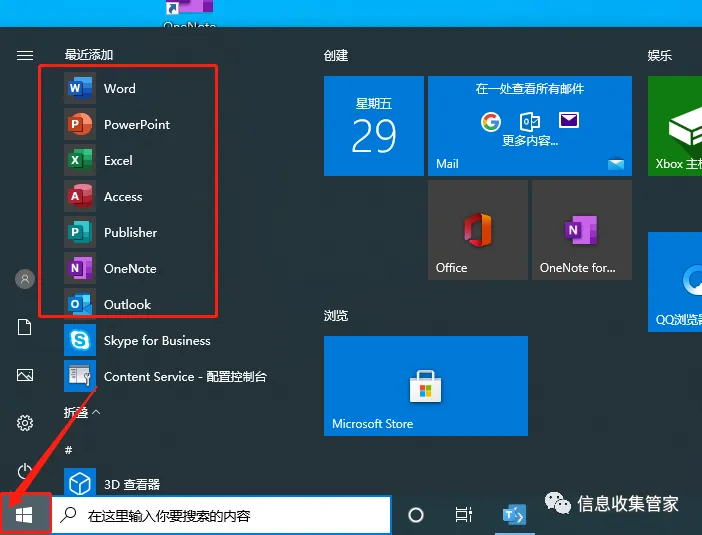This screenshot has height=535, width=702.
Task: Open Pictures from the Start sidebar
Action: 25,375
